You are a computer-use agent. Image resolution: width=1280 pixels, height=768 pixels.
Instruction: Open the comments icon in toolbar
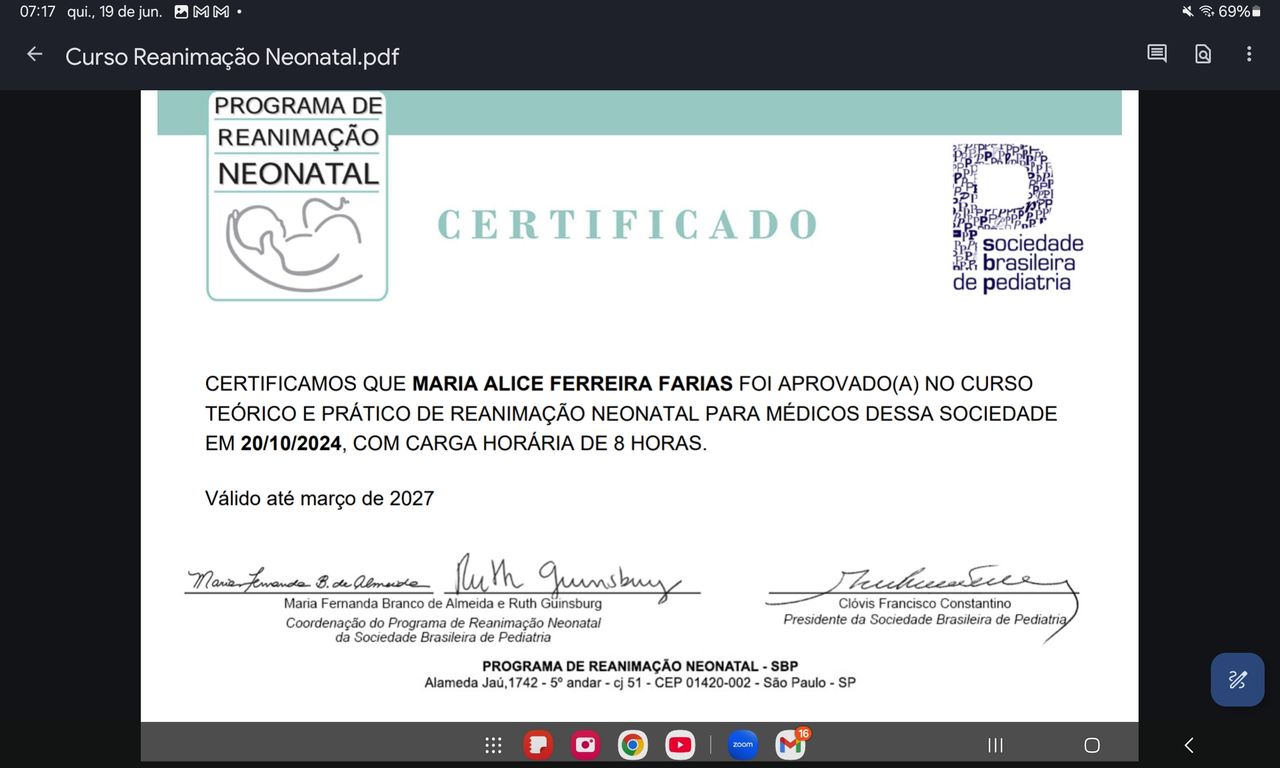1157,55
